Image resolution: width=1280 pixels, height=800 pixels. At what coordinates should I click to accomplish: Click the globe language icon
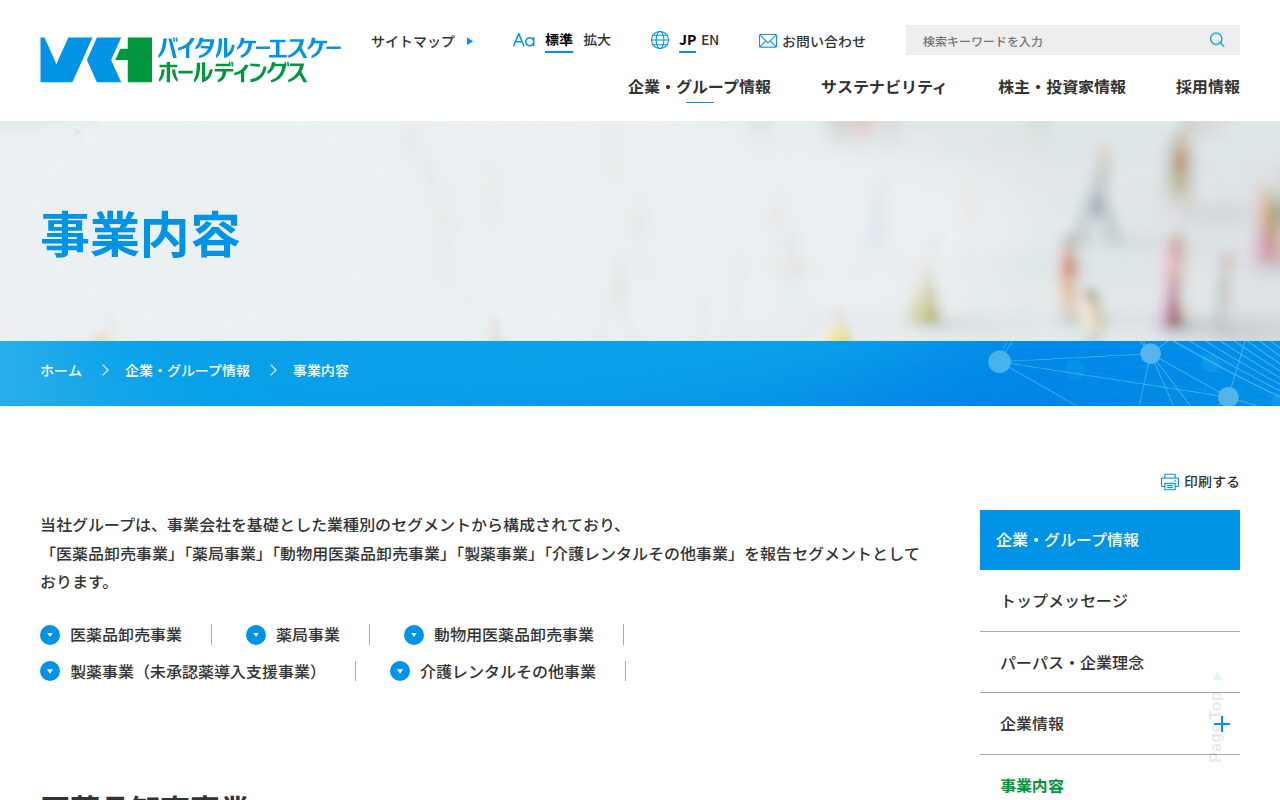(660, 40)
